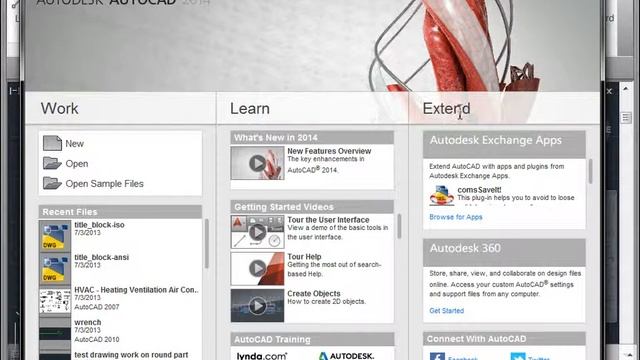Click the Autodesk 360 header
This screenshot has height=360, width=640.
coord(504,253)
